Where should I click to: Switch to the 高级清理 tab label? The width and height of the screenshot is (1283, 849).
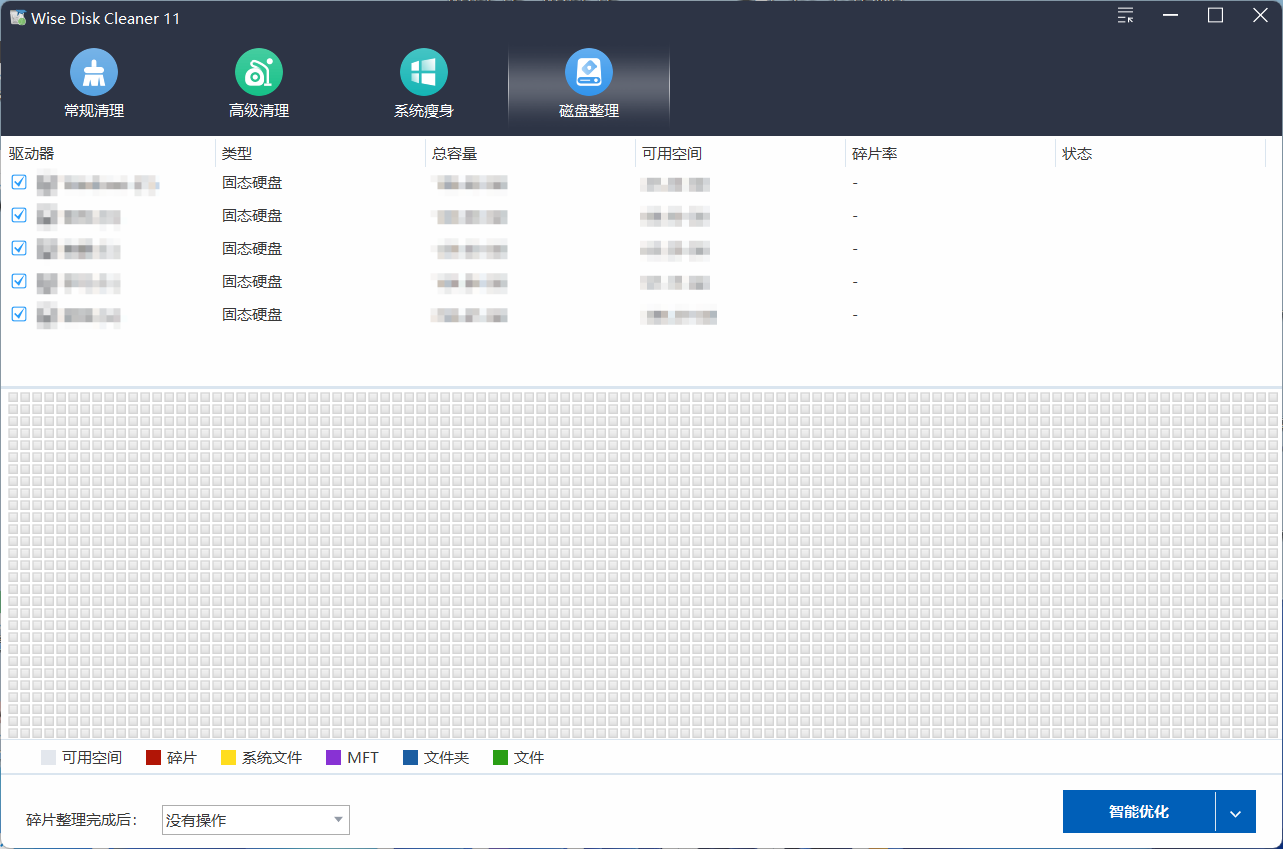tap(259, 111)
